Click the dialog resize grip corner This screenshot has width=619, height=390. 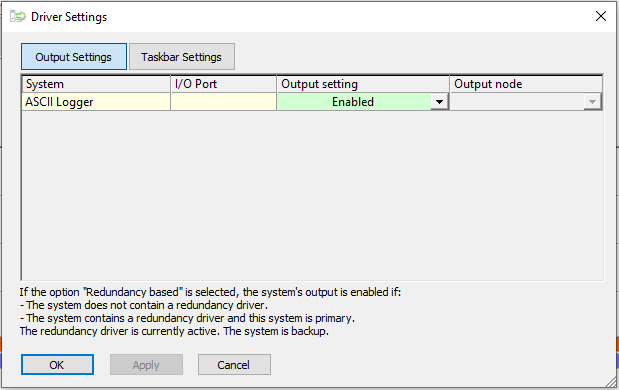[x=611, y=381]
